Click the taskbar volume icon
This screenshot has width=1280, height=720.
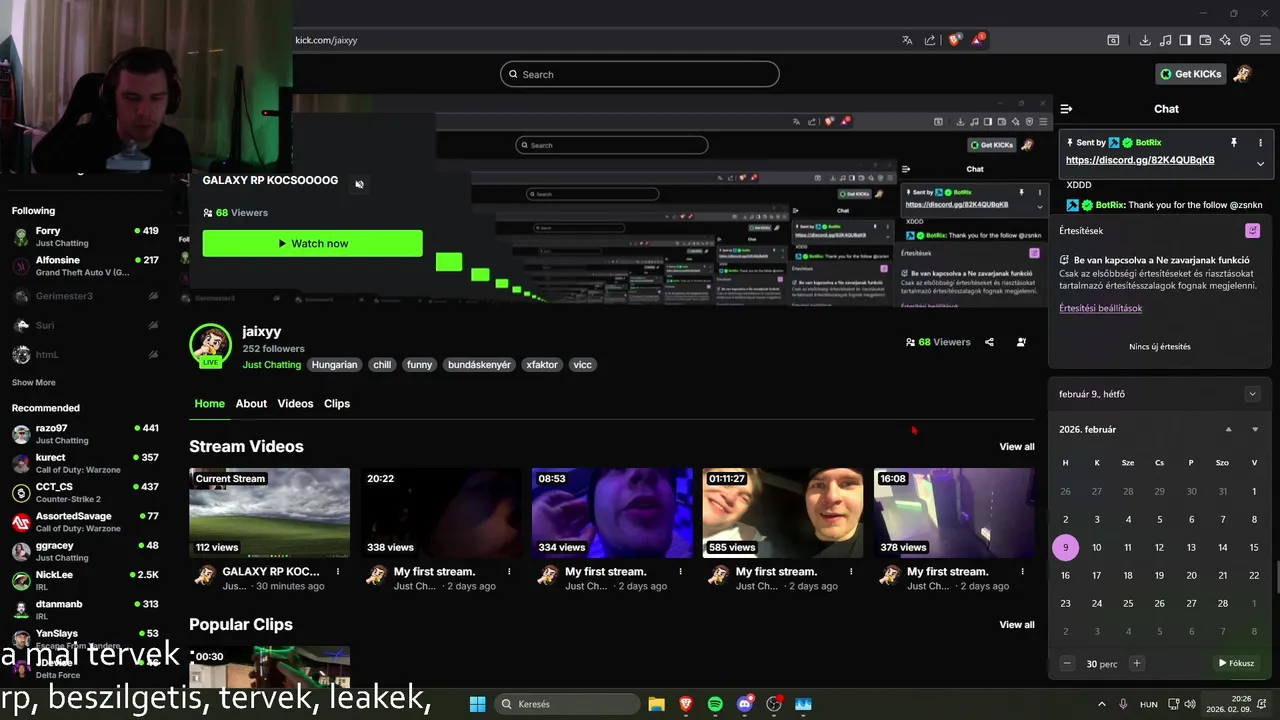click(x=1189, y=704)
